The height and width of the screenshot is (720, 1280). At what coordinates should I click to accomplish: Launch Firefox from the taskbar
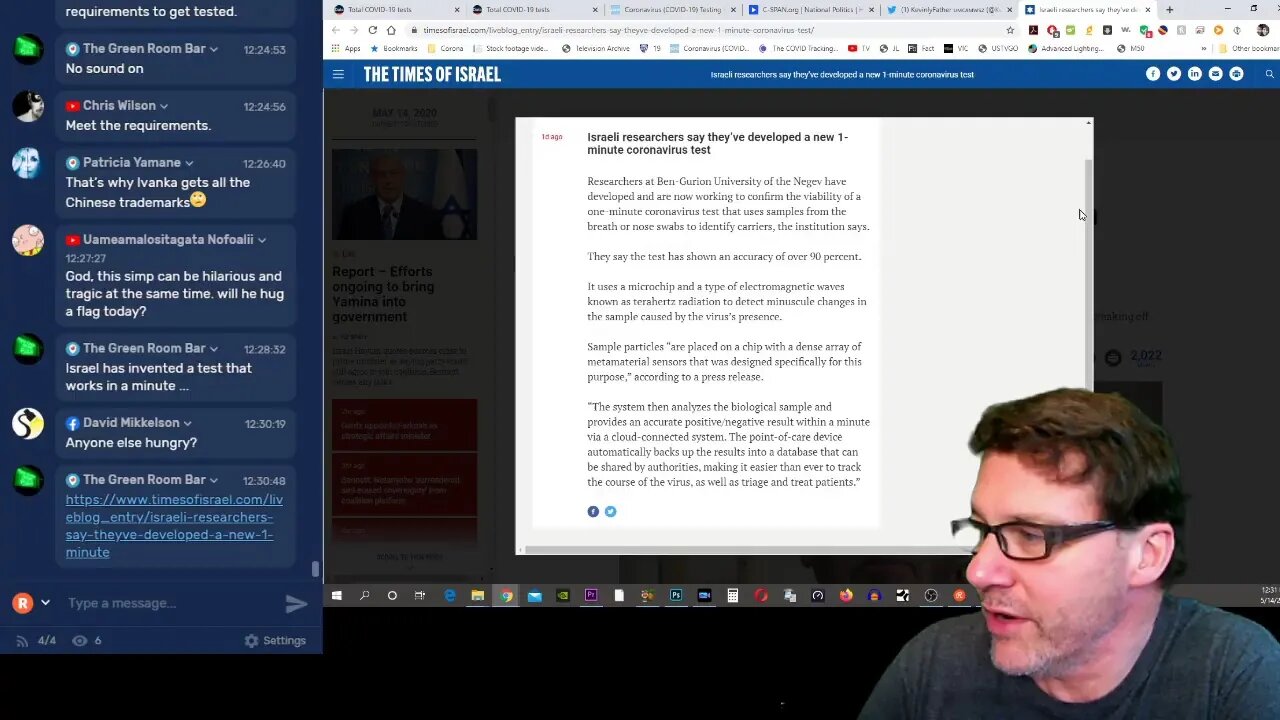coord(846,595)
